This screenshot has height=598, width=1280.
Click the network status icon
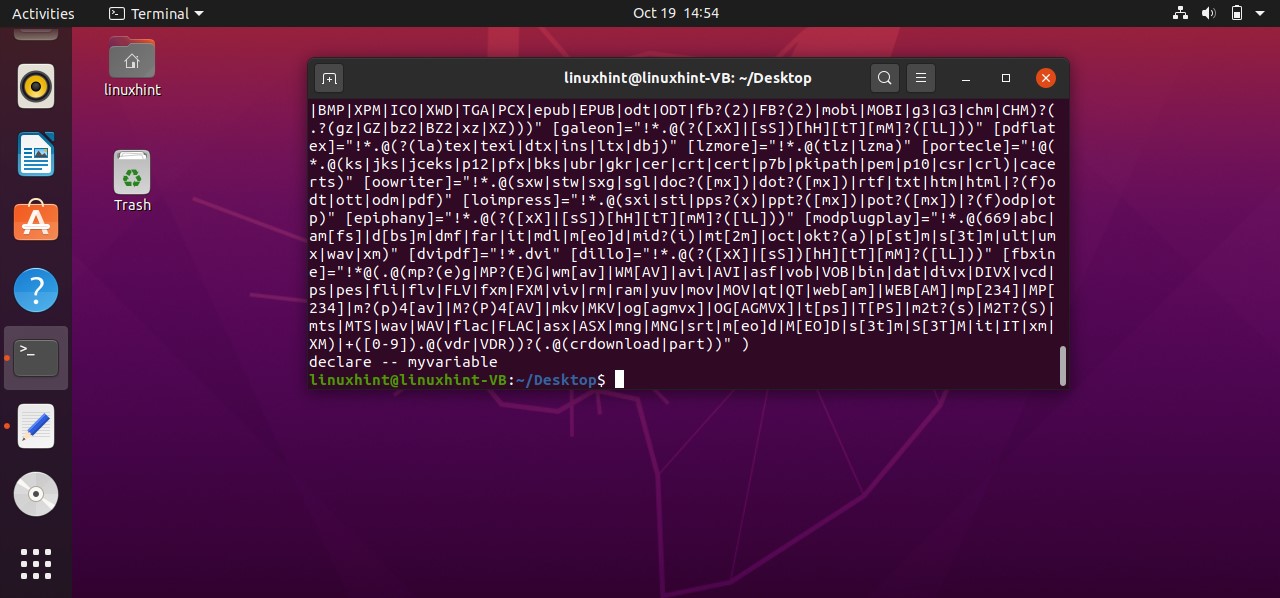[1180, 13]
